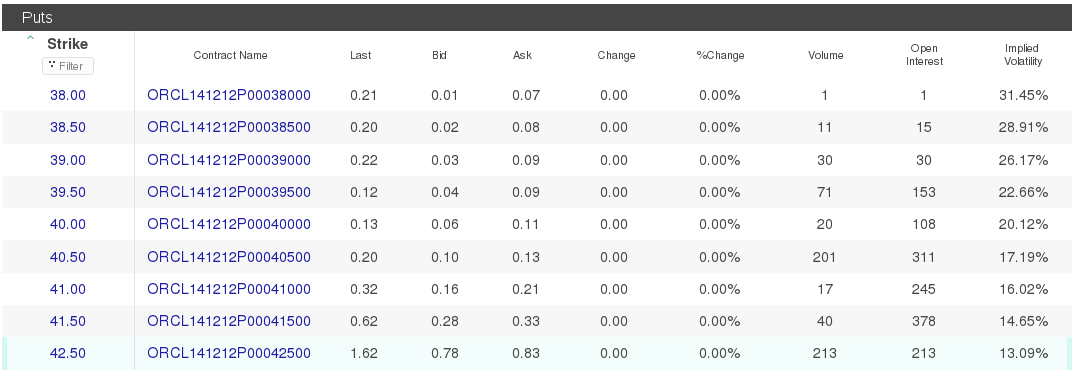Select the 40.50 strike link
1076x377 pixels.
click(68, 257)
